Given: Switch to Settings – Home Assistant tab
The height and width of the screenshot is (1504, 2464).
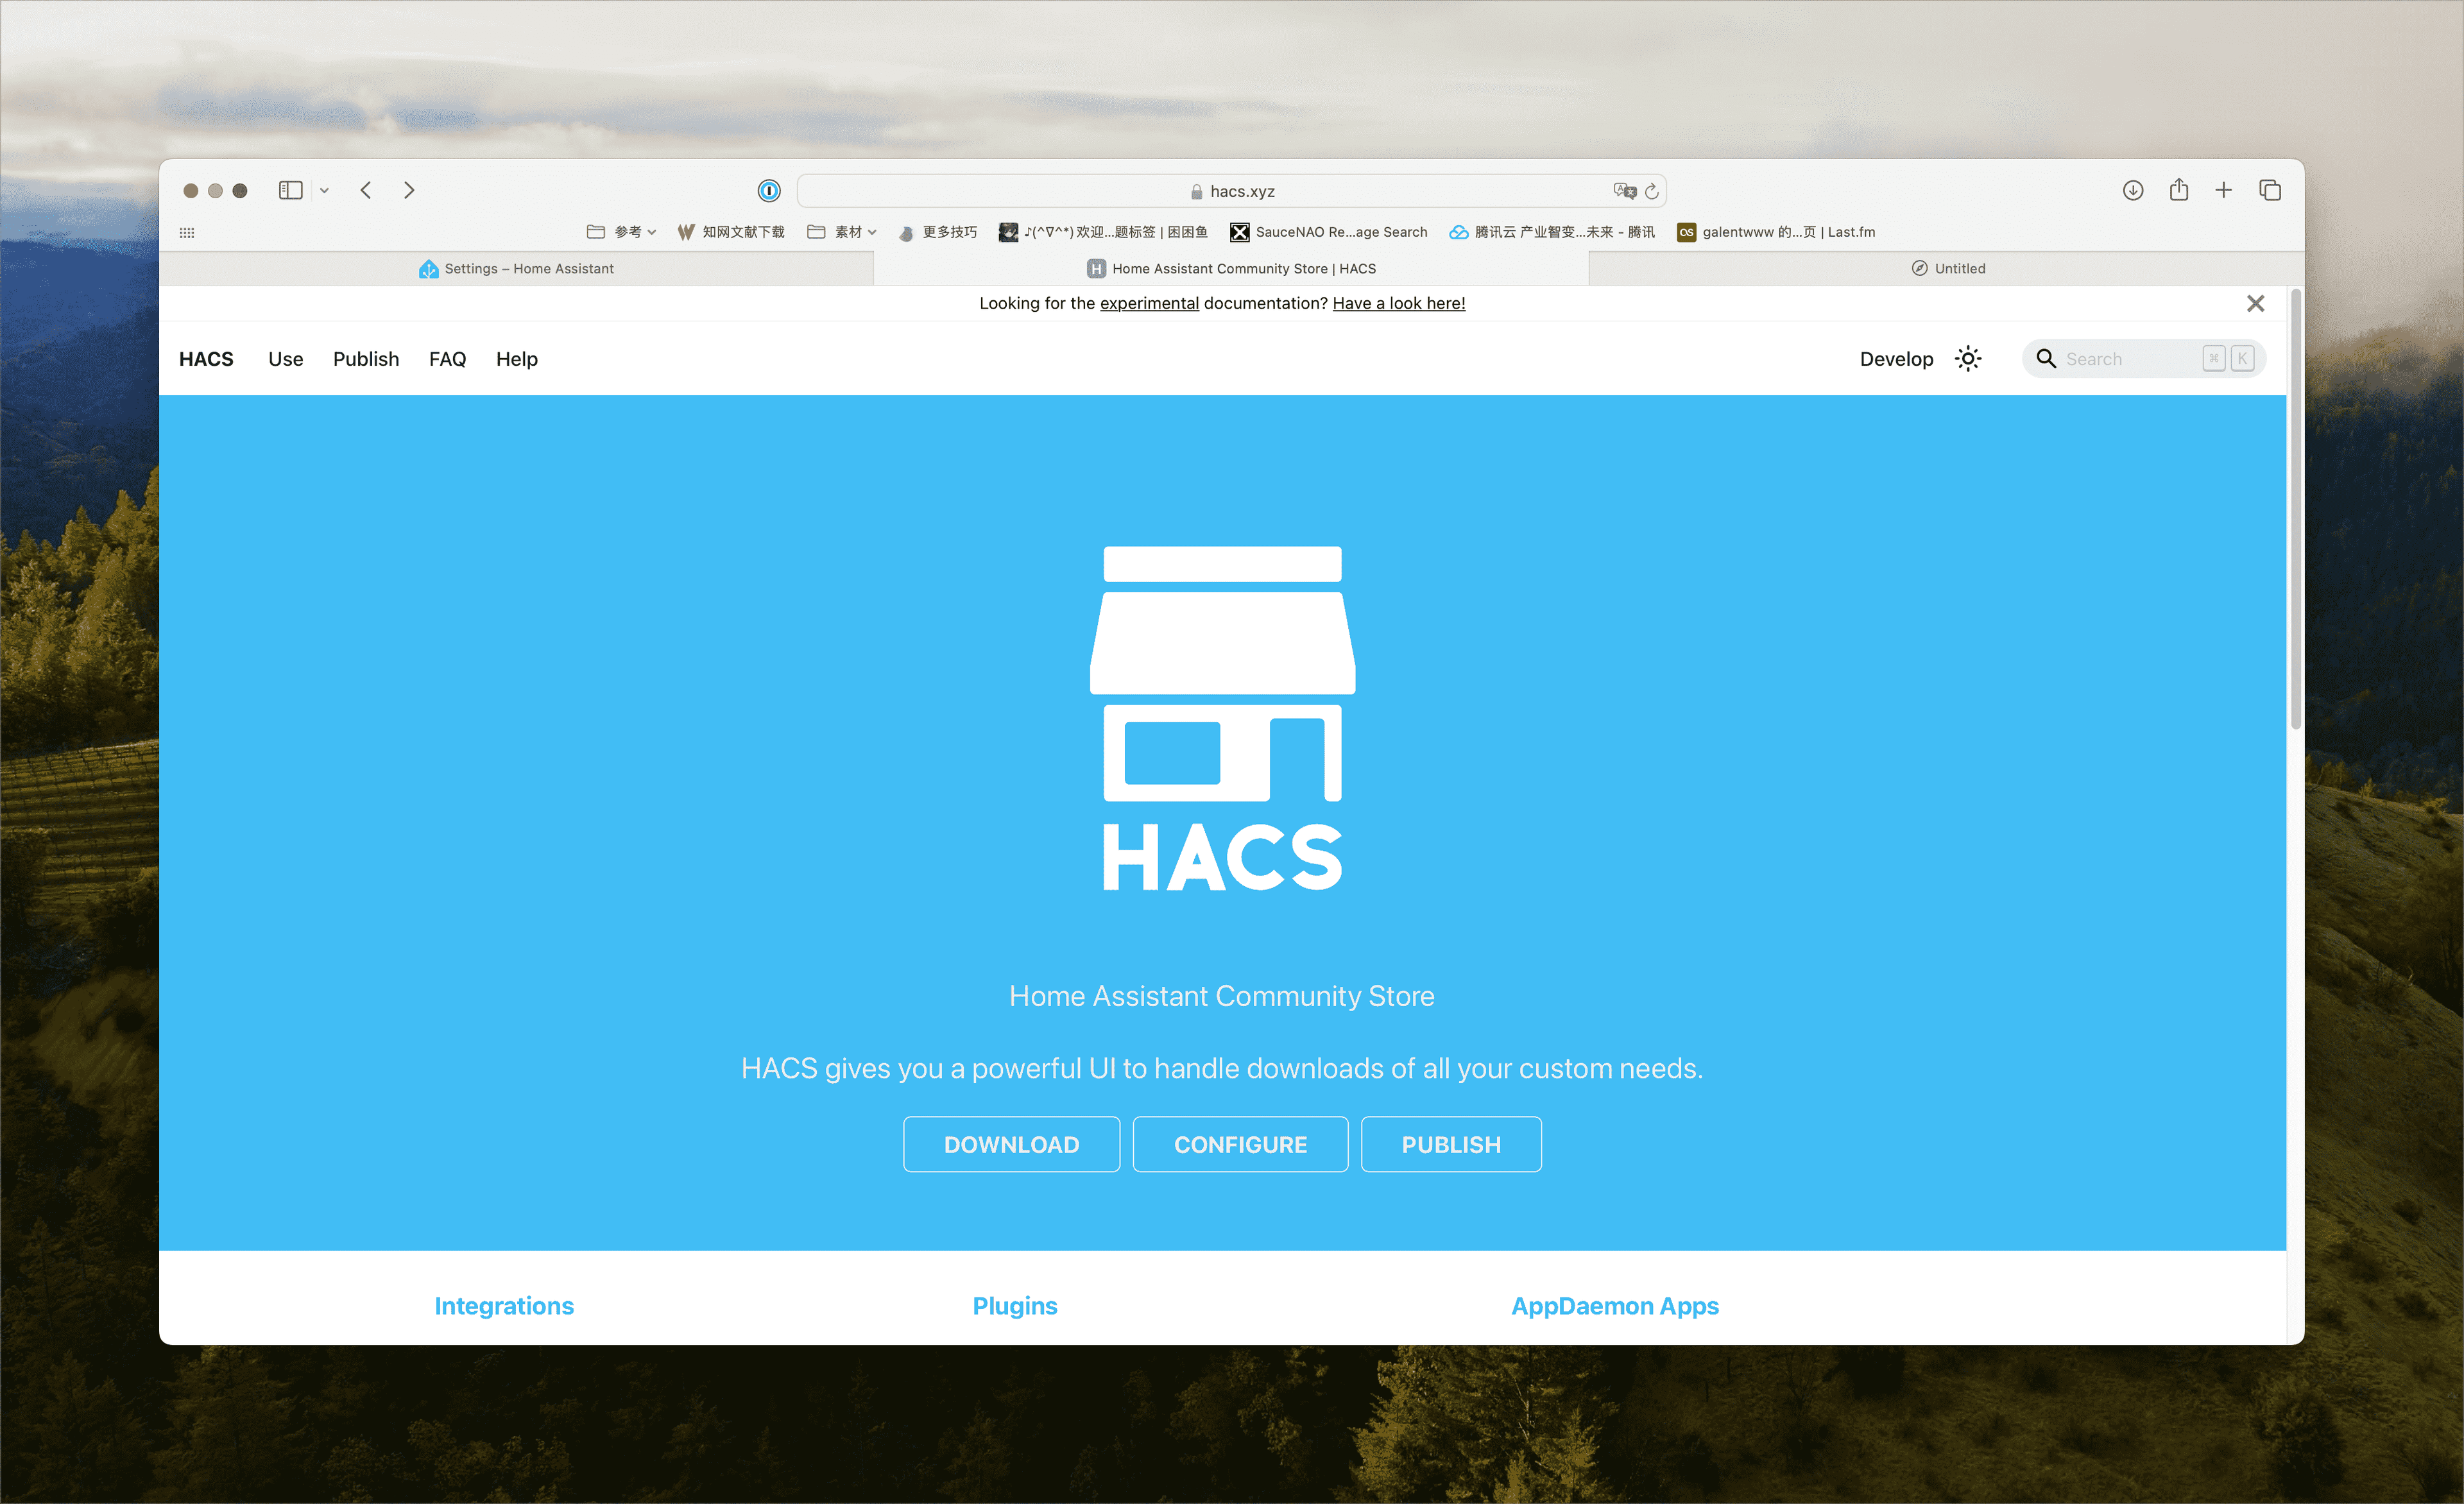Looking at the screenshot, I should 516,268.
